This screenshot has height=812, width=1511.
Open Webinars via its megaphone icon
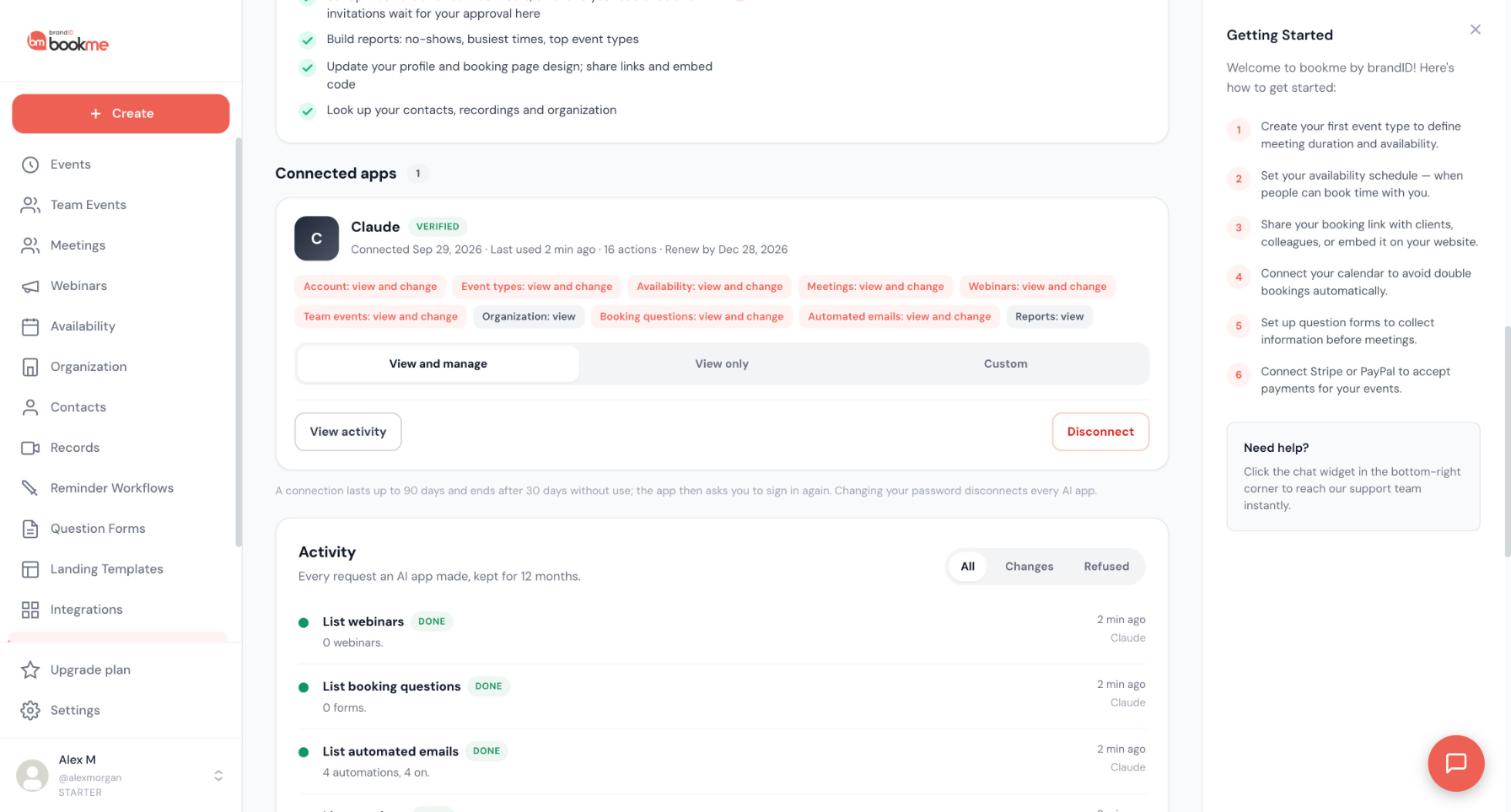[30, 286]
